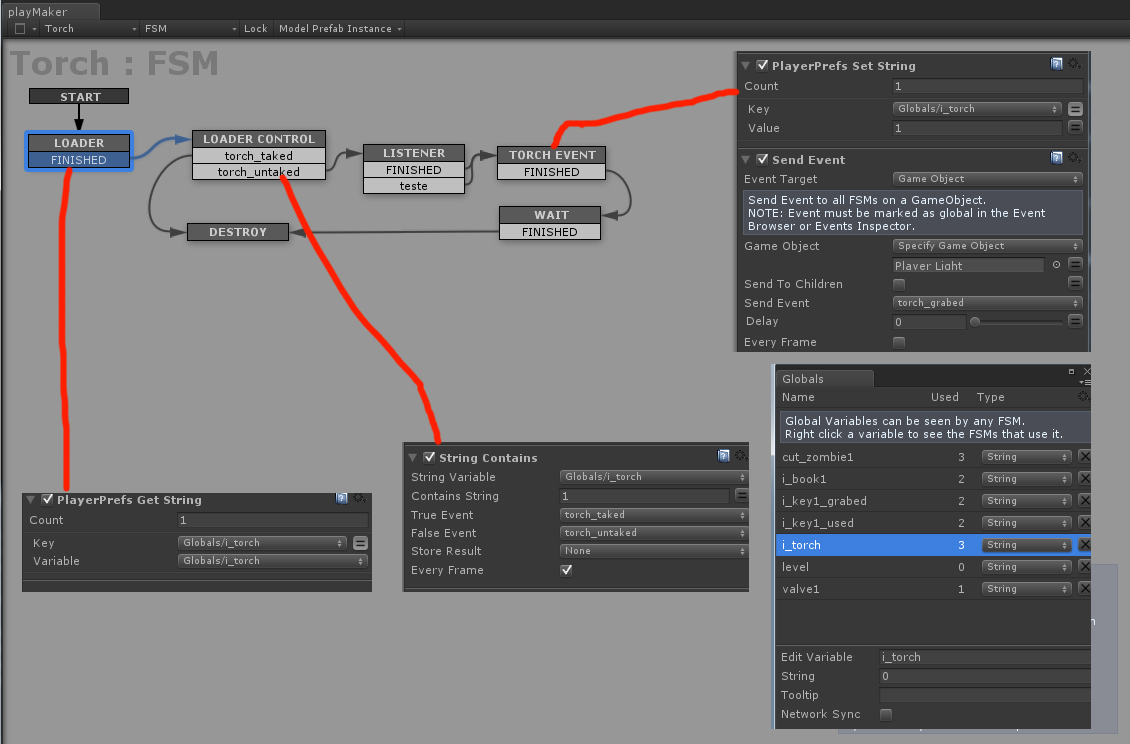Delete the i_torch global variable
1130x744 pixels.
tap(1085, 545)
